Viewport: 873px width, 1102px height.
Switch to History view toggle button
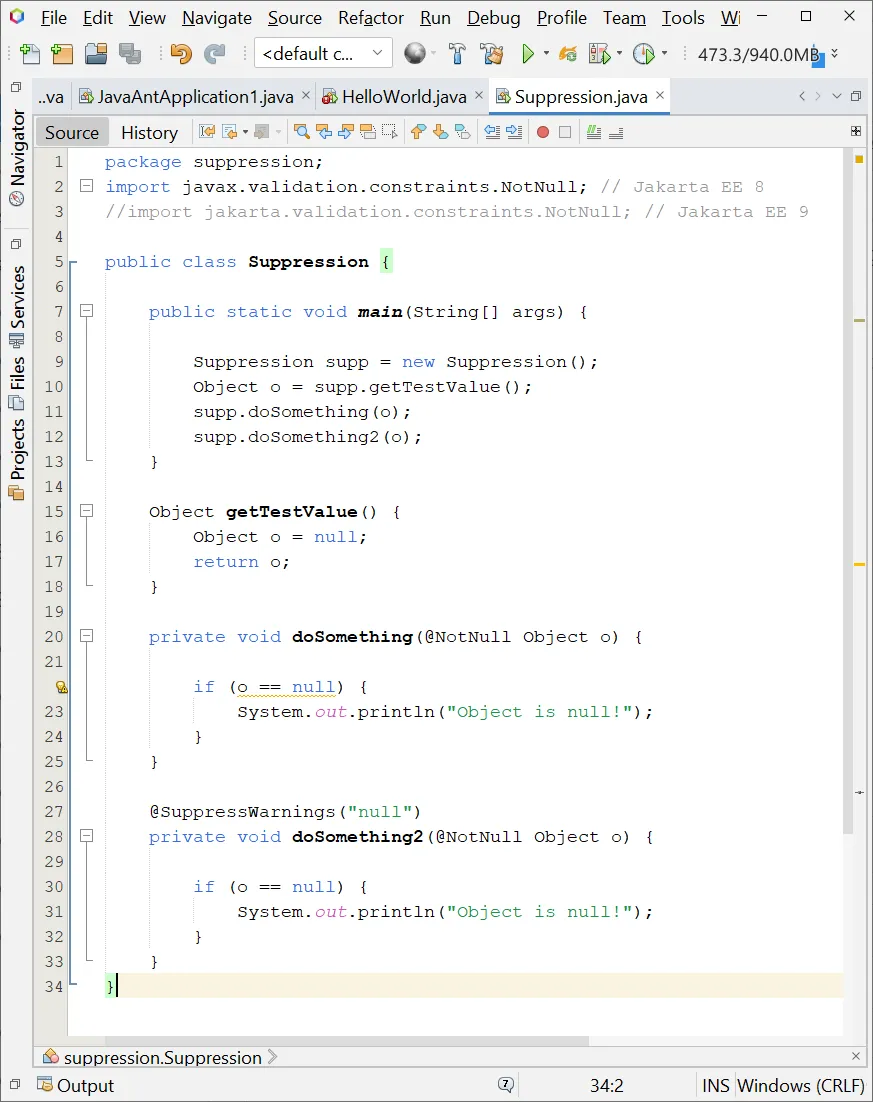click(x=149, y=132)
